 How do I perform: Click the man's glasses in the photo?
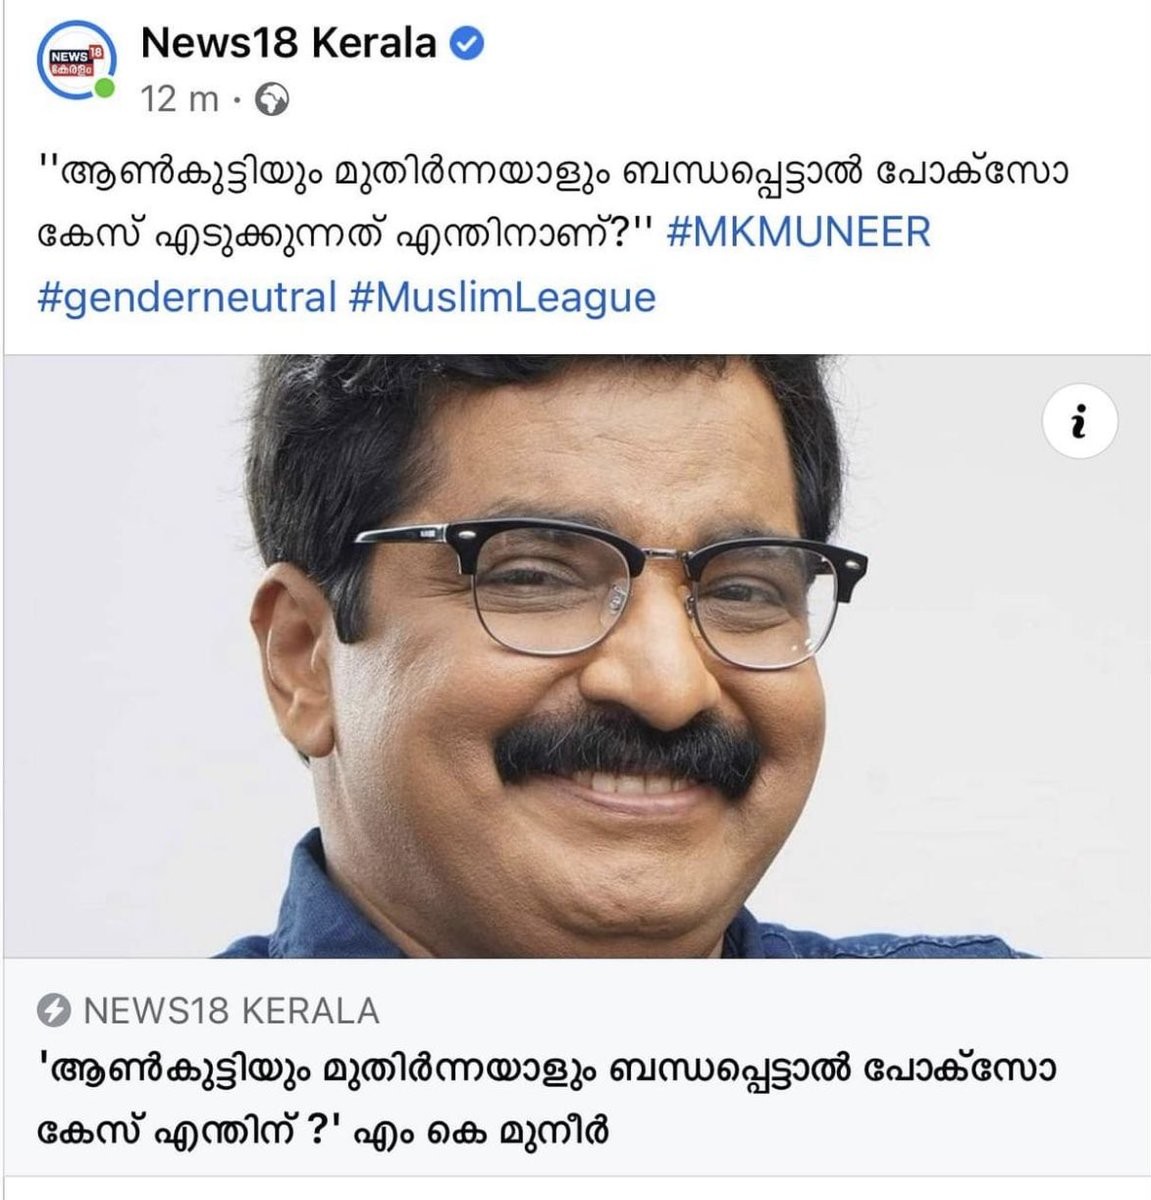point(610,585)
